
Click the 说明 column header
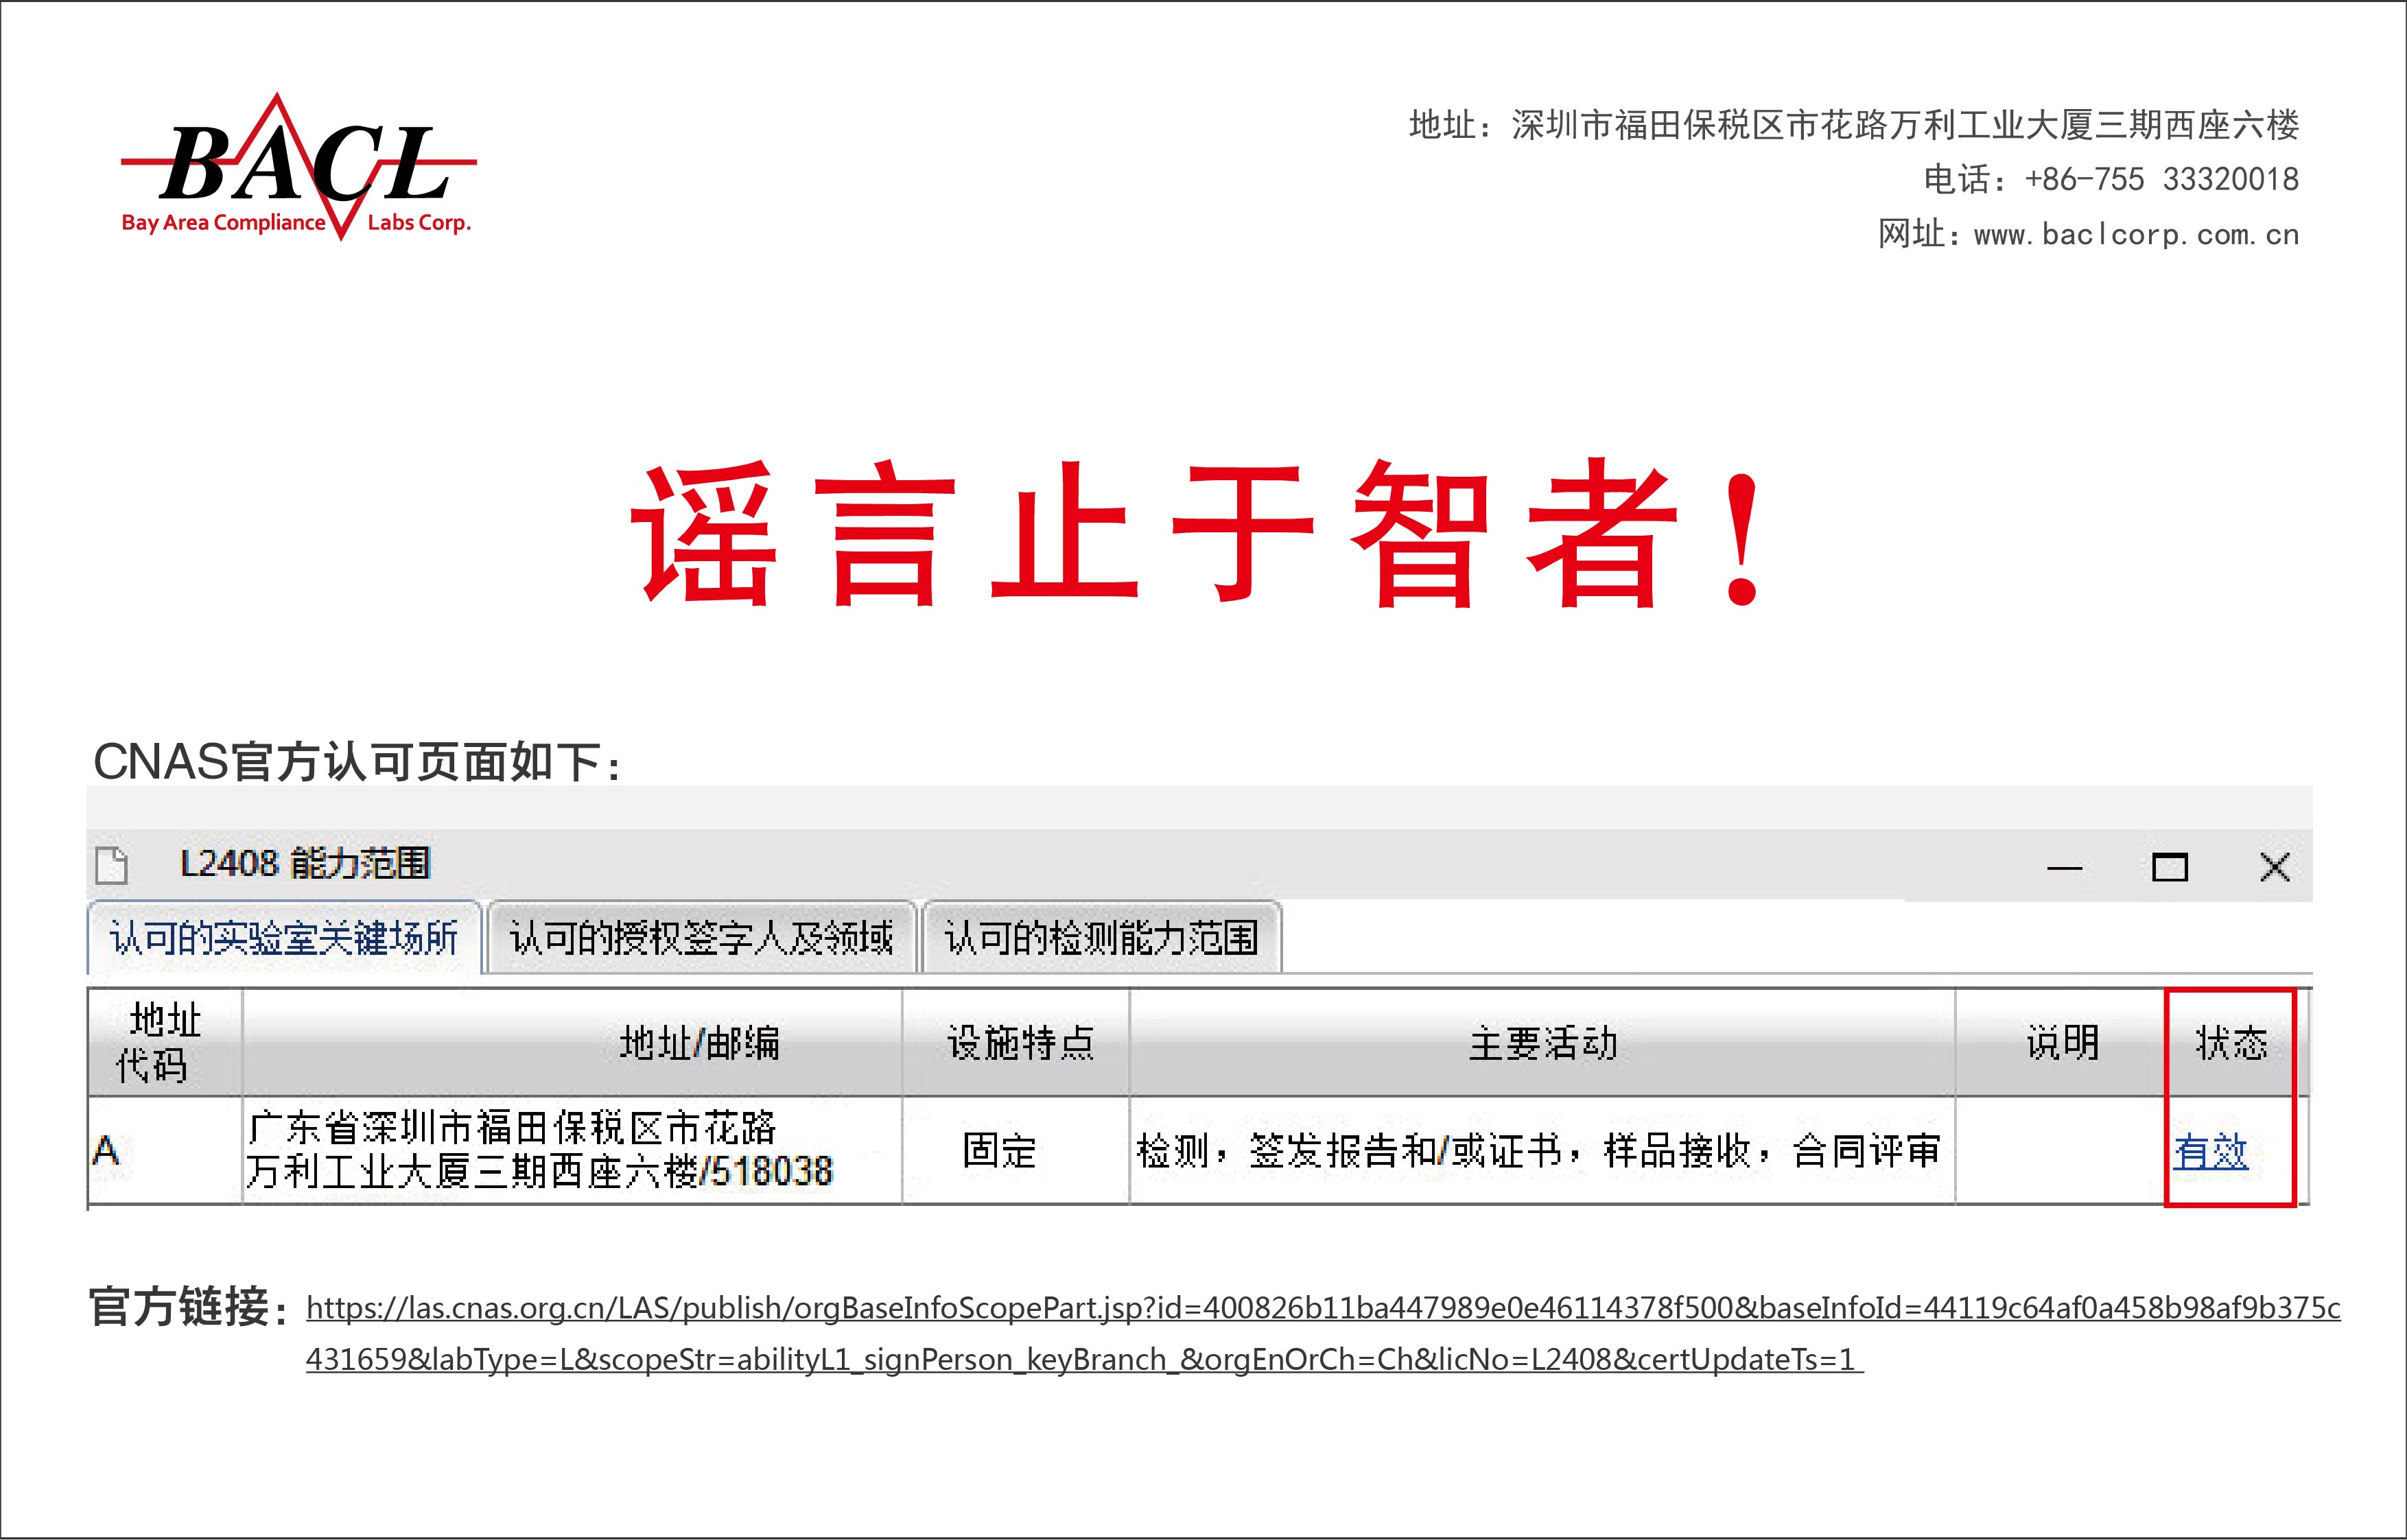click(x=2061, y=1043)
